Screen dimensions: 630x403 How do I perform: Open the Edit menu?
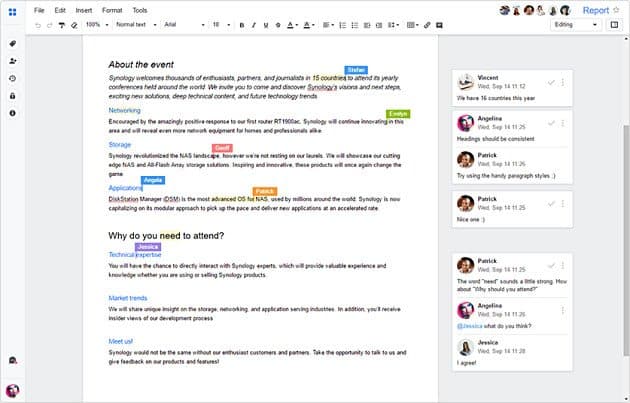[x=60, y=10]
